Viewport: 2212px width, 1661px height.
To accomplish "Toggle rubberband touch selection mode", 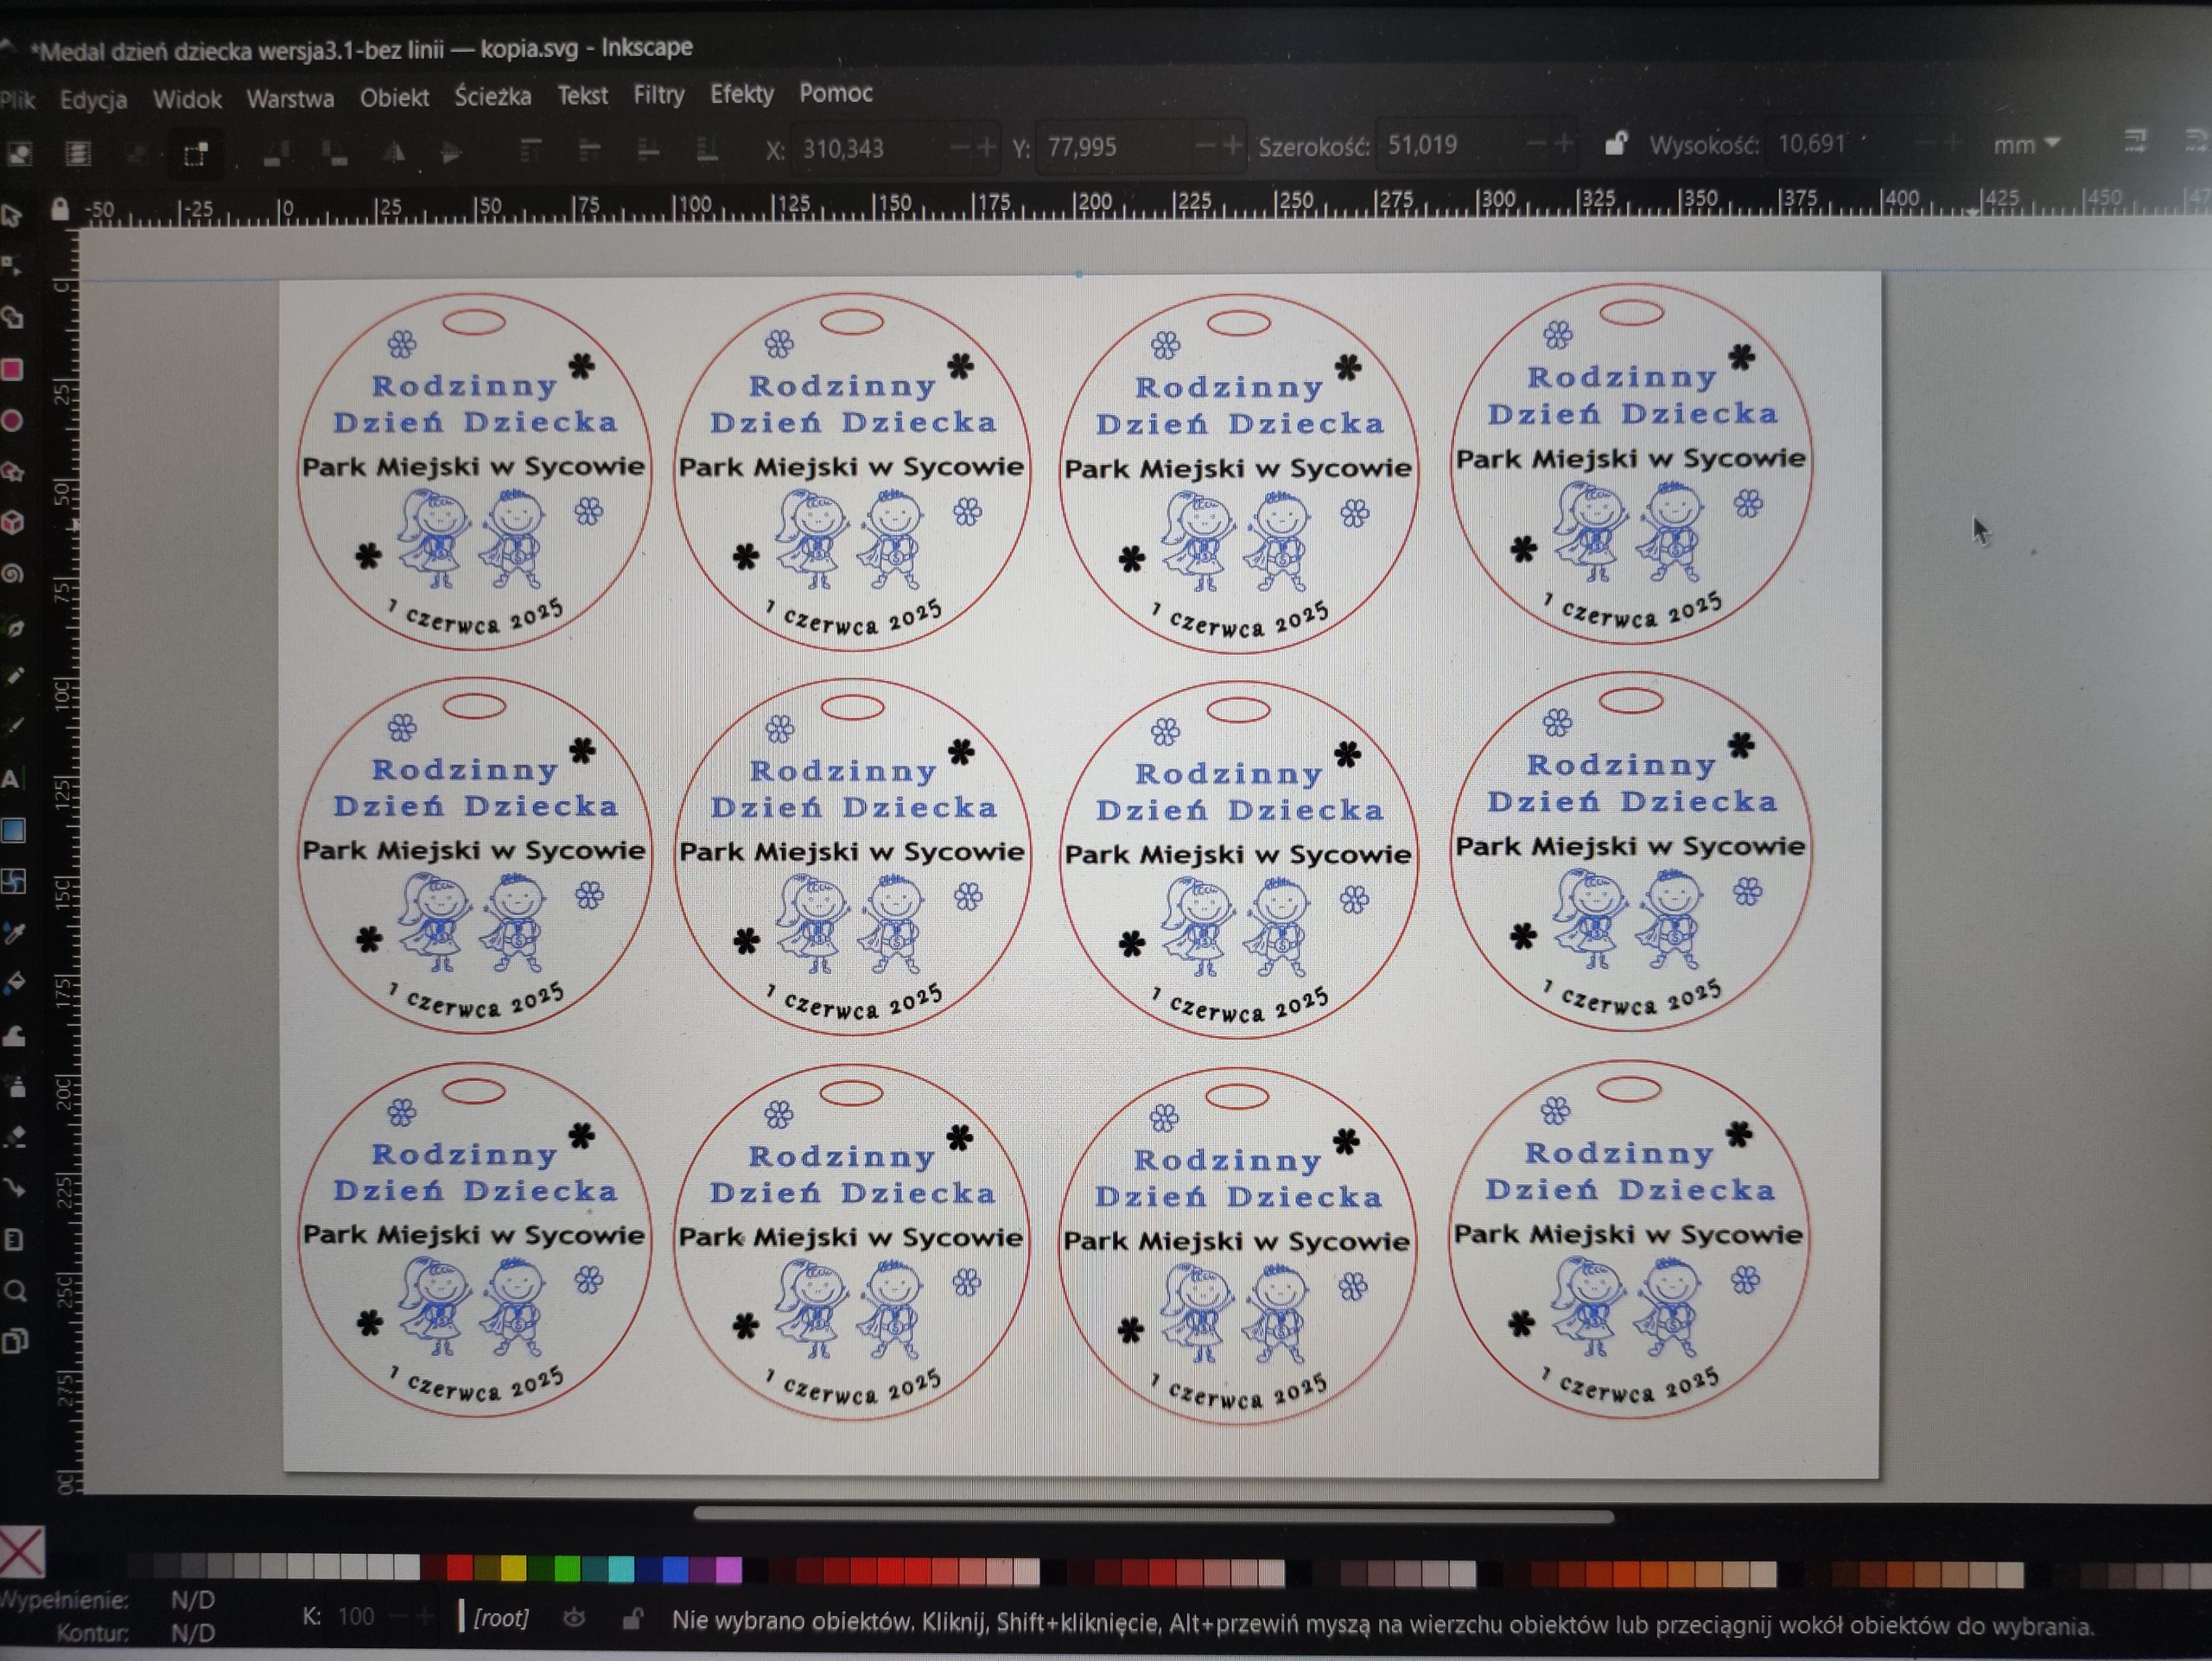I will [x=195, y=154].
